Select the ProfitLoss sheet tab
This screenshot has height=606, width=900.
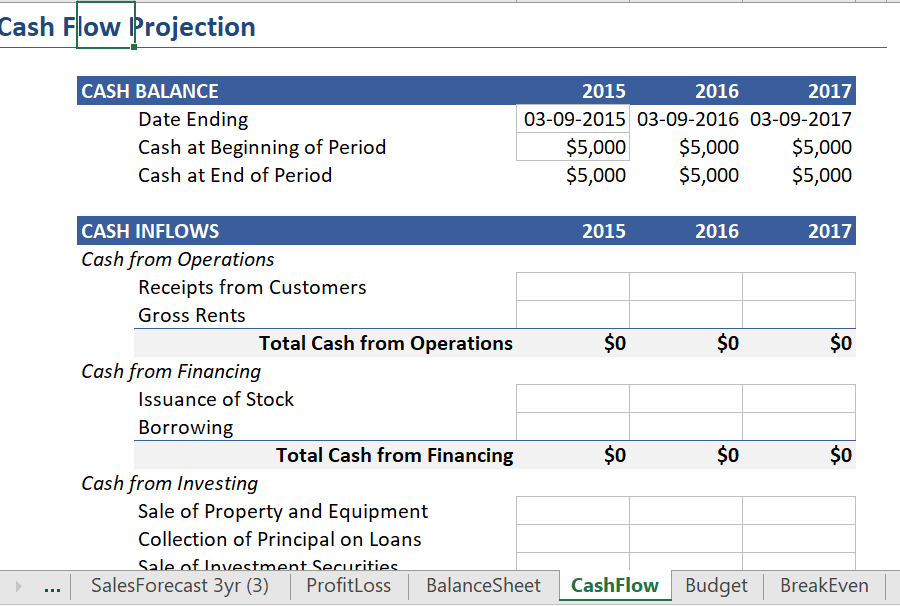coord(349,585)
